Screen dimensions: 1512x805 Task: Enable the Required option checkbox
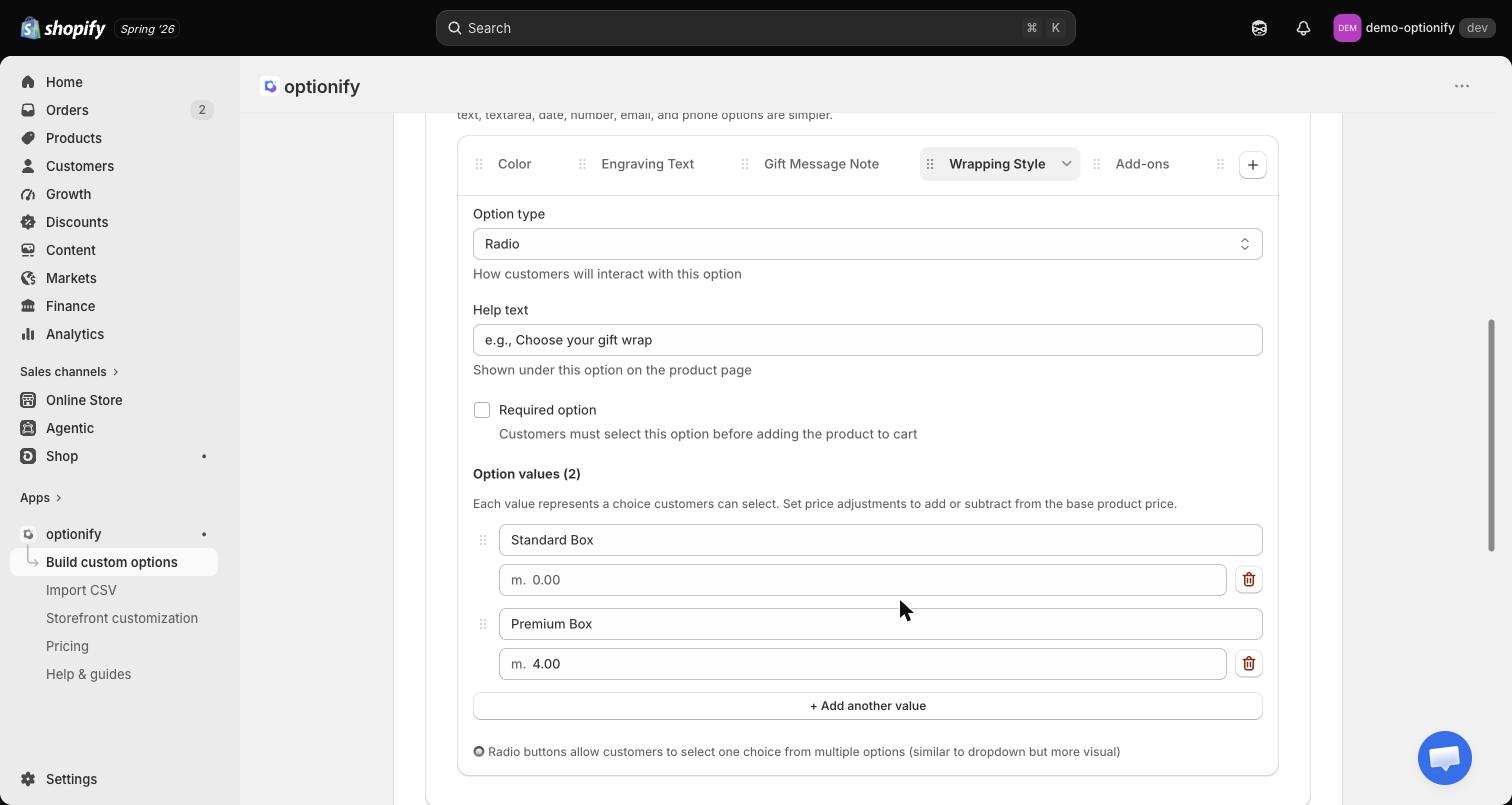coord(482,410)
